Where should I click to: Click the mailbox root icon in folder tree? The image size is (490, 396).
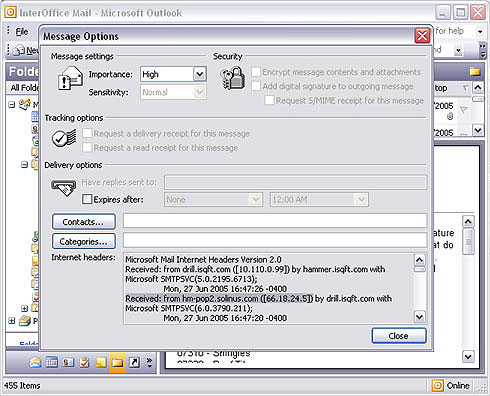(25, 104)
